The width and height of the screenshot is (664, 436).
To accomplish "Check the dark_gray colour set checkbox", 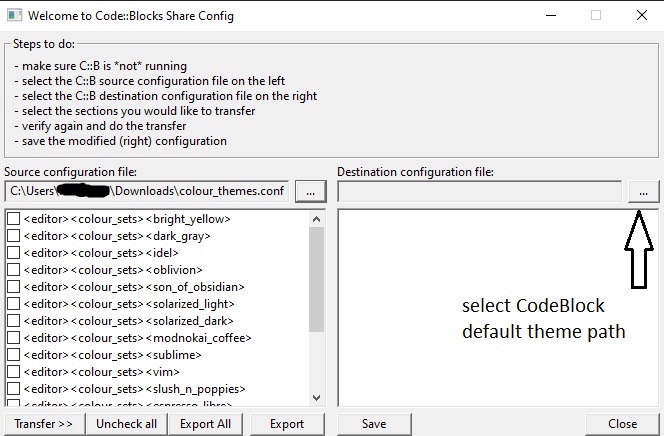I will click(x=14, y=236).
